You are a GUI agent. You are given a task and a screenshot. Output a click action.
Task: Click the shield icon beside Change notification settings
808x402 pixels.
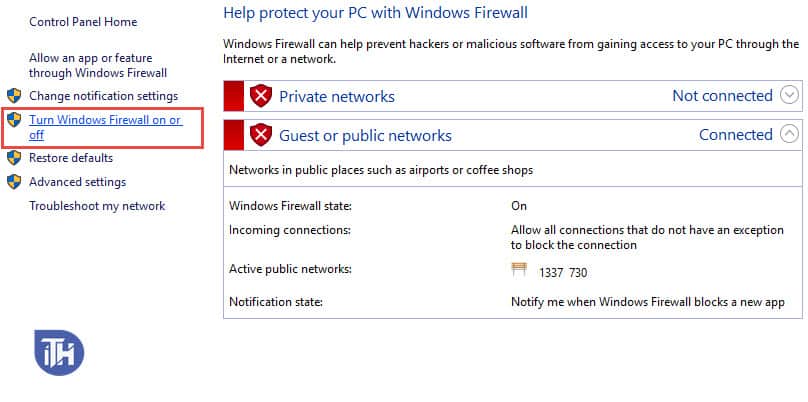pos(13,96)
